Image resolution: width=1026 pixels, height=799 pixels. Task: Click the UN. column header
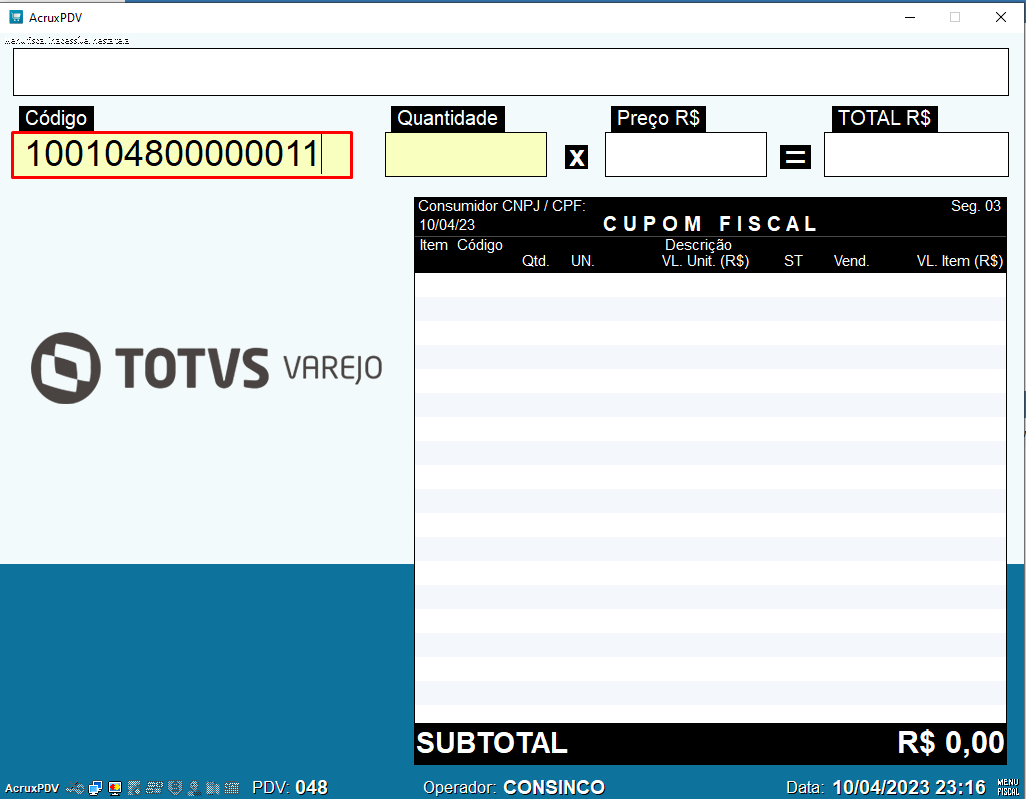[x=582, y=261]
